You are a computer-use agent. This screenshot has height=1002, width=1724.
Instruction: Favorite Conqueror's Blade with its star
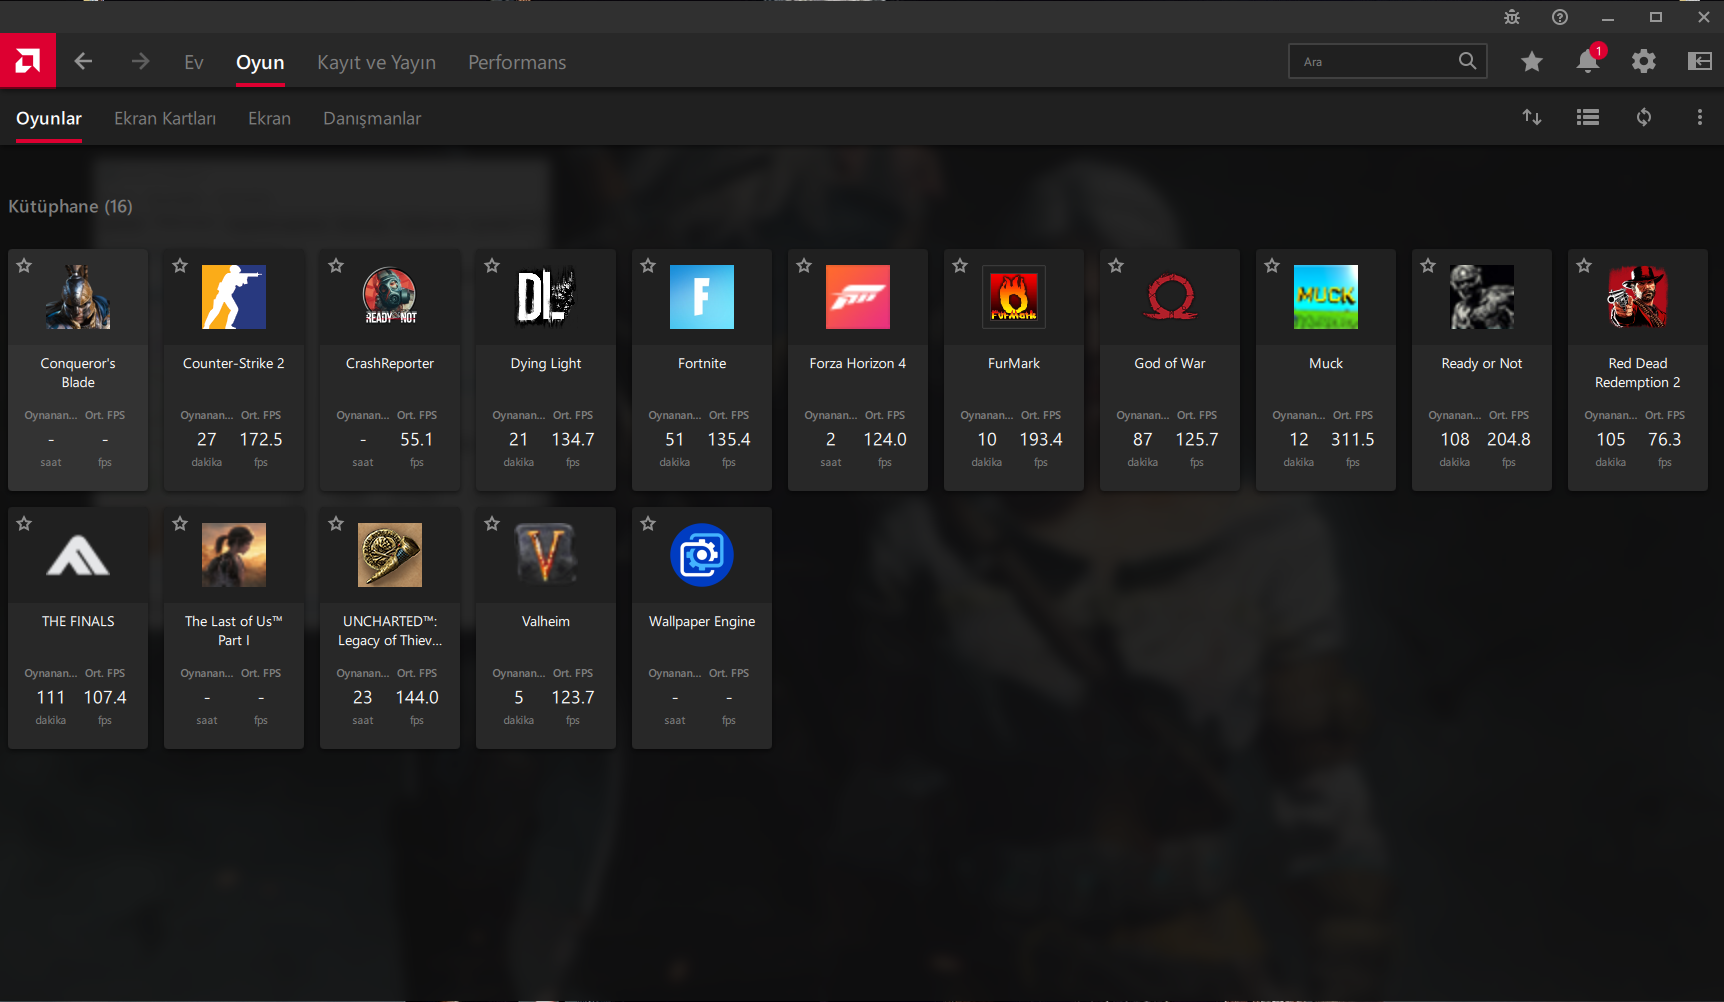[24, 265]
